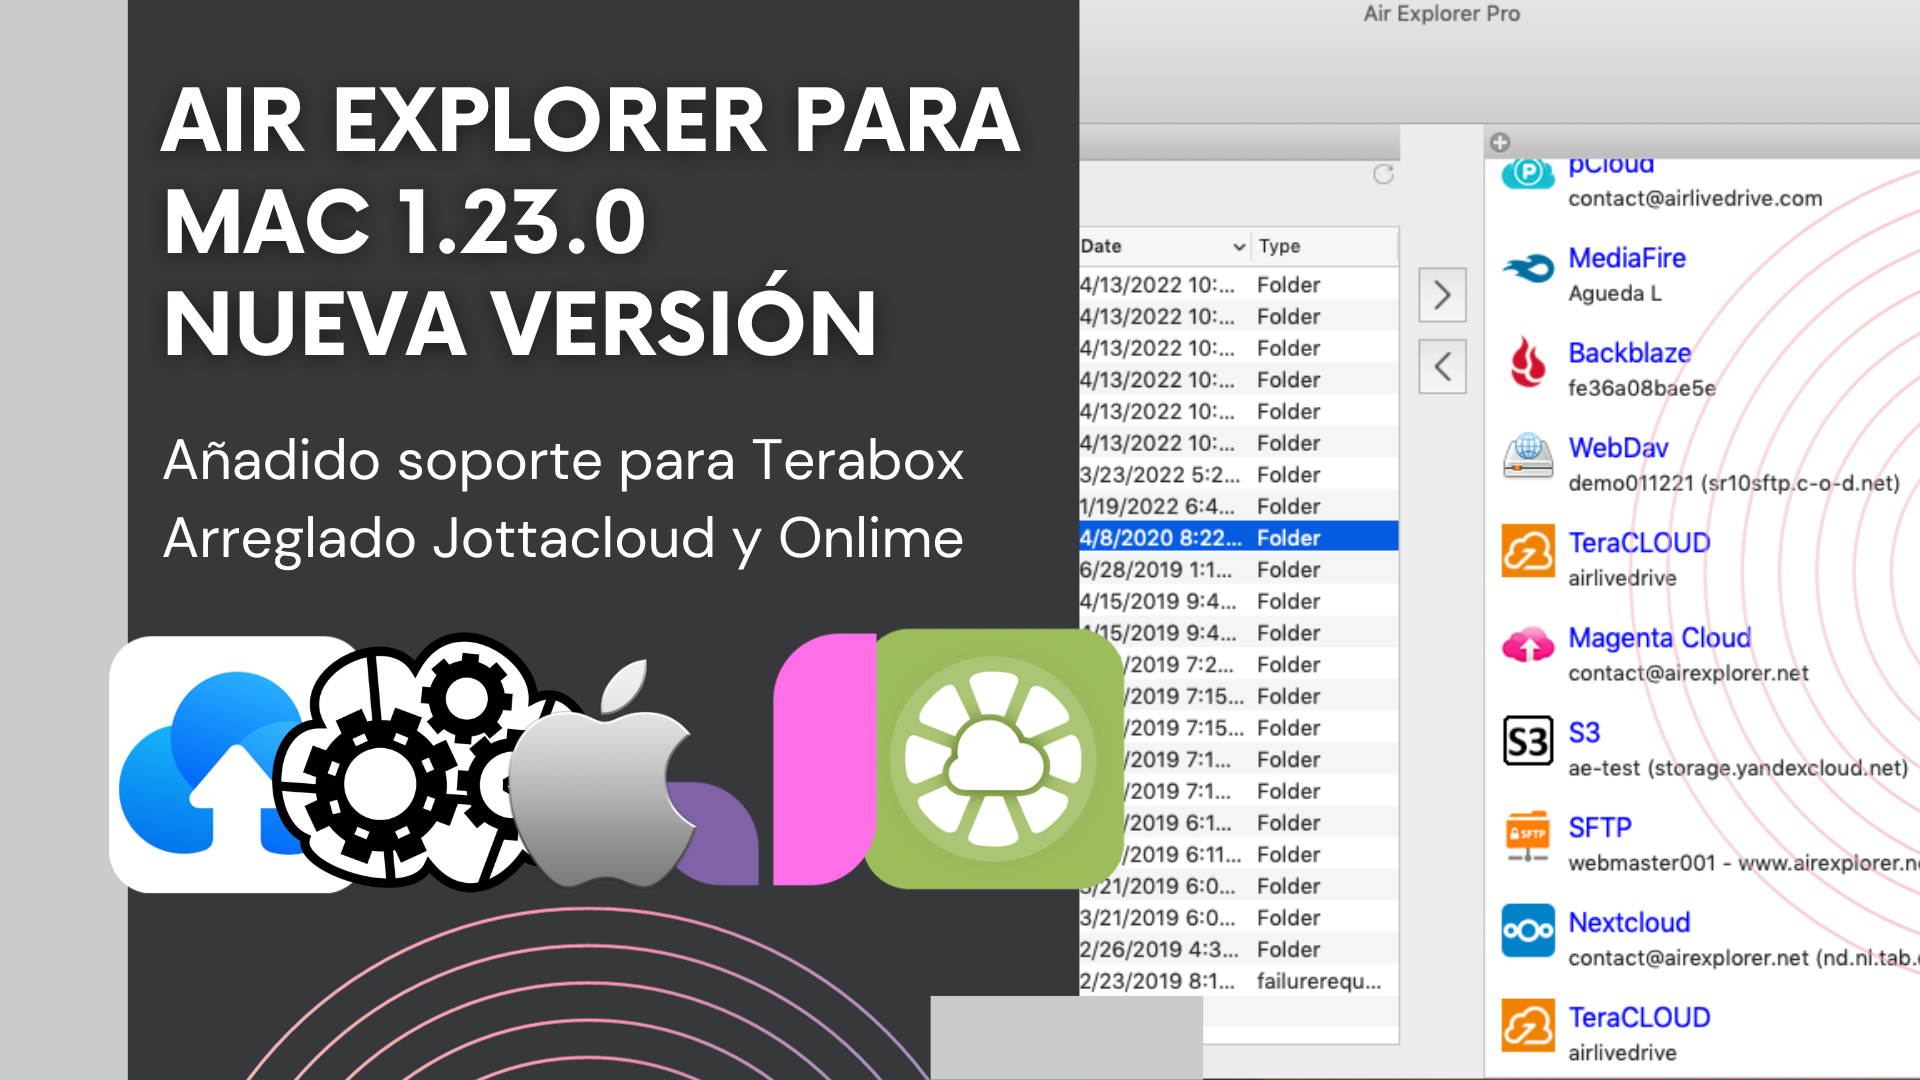Screen dimensions: 1920x1080
Task: Open the Date column sort dropdown
Action: 1237,246
